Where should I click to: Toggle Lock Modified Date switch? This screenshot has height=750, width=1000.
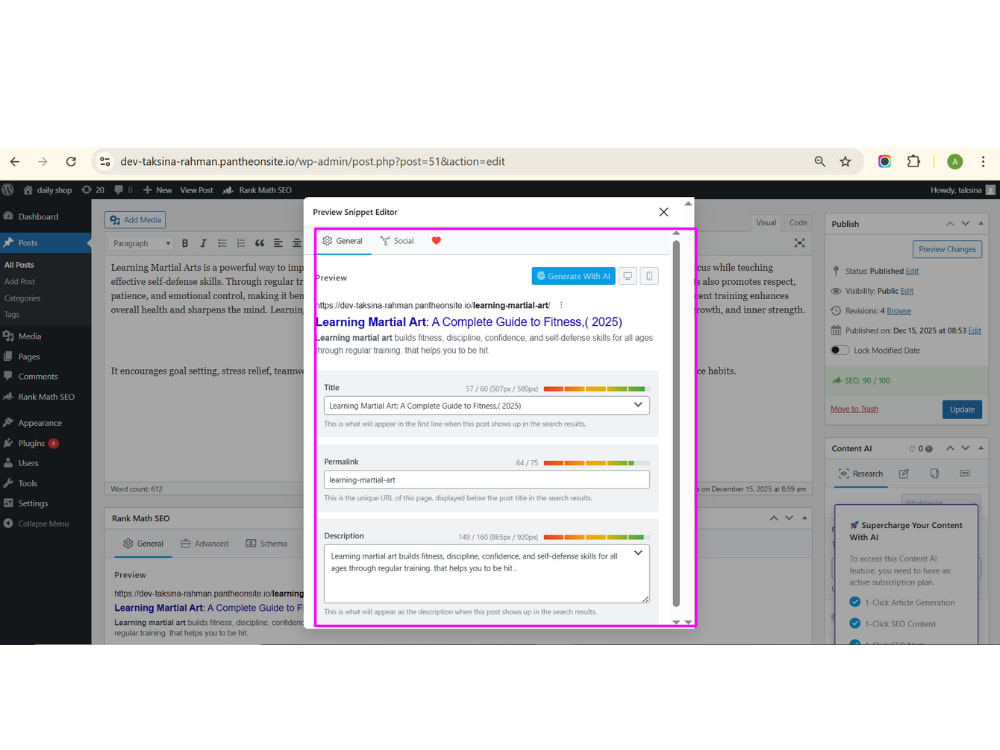tap(840, 350)
